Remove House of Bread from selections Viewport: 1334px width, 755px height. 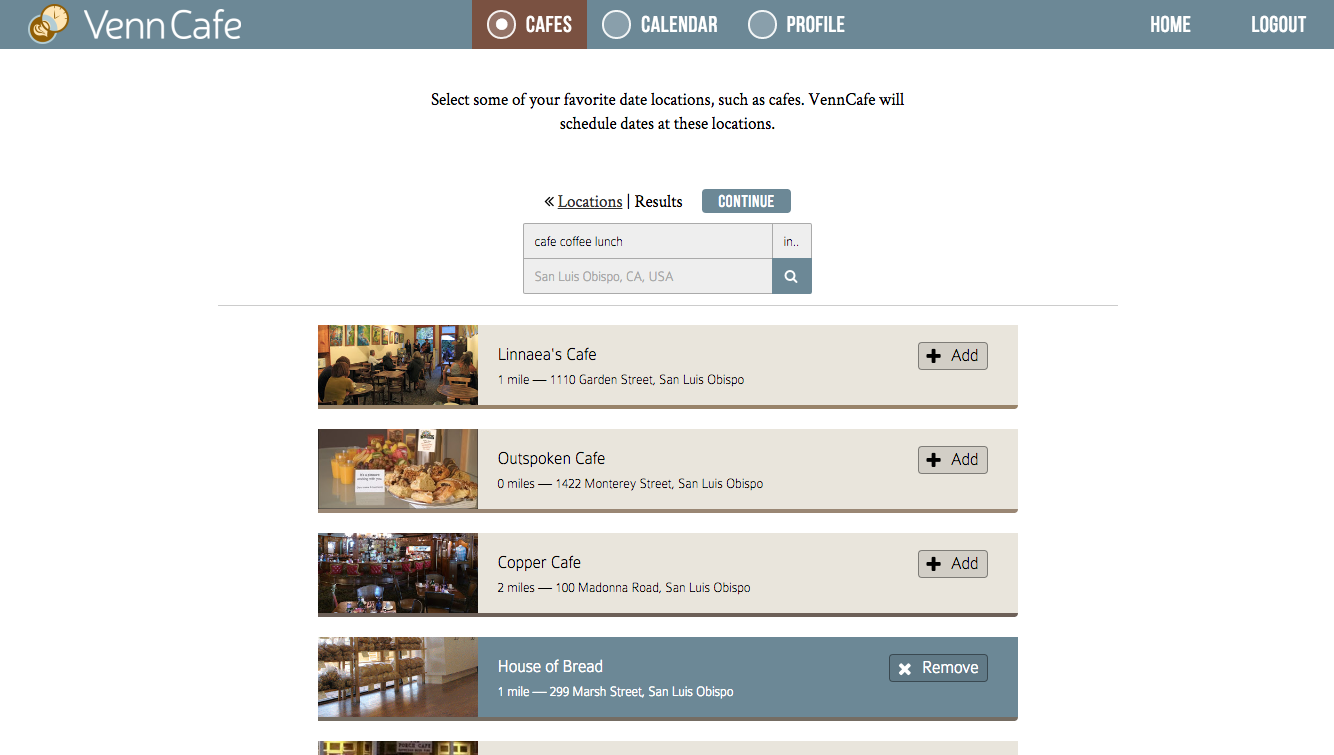click(x=938, y=668)
